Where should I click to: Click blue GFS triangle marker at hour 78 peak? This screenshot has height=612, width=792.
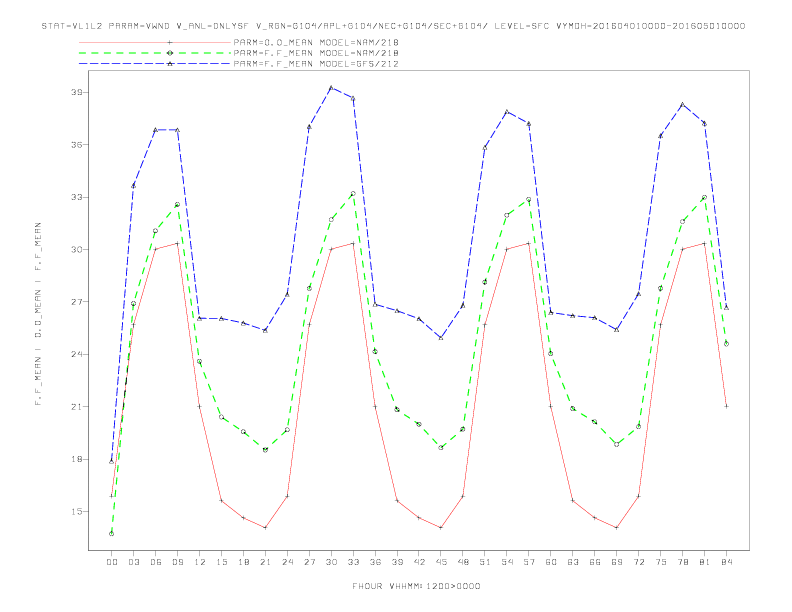click(682, 105)
